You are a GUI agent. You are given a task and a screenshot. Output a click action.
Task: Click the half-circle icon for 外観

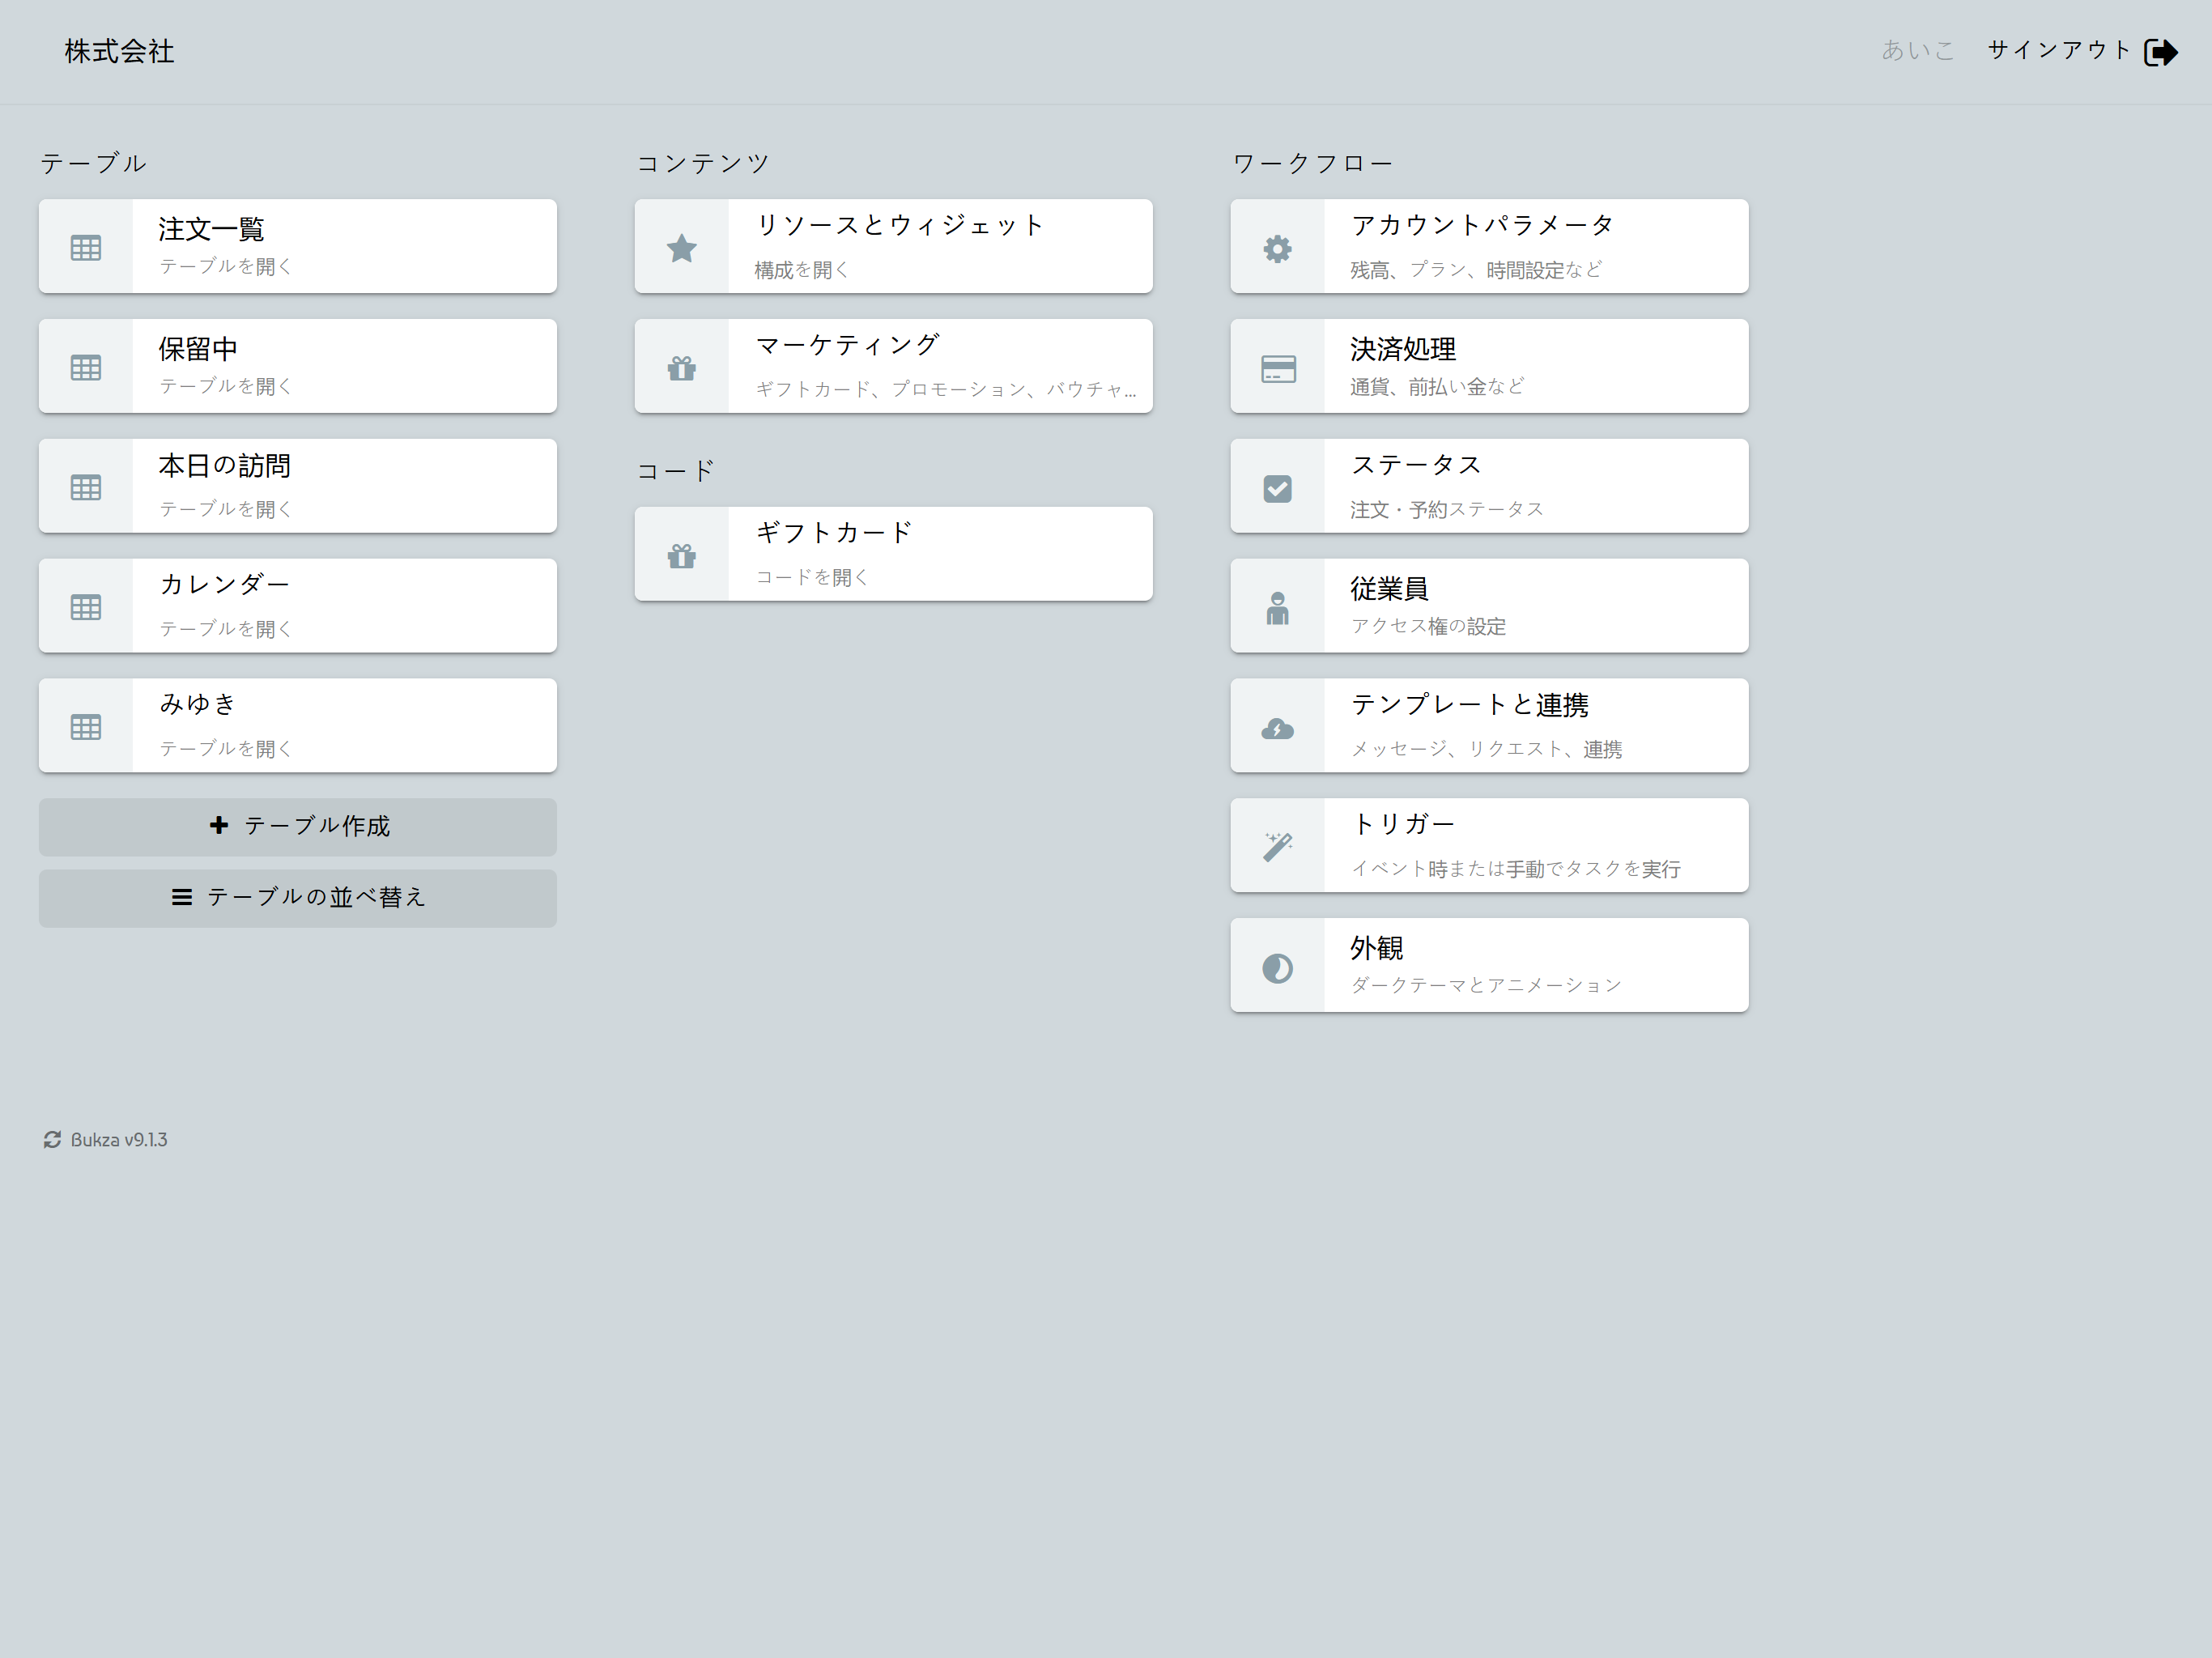coord(1277,967)
